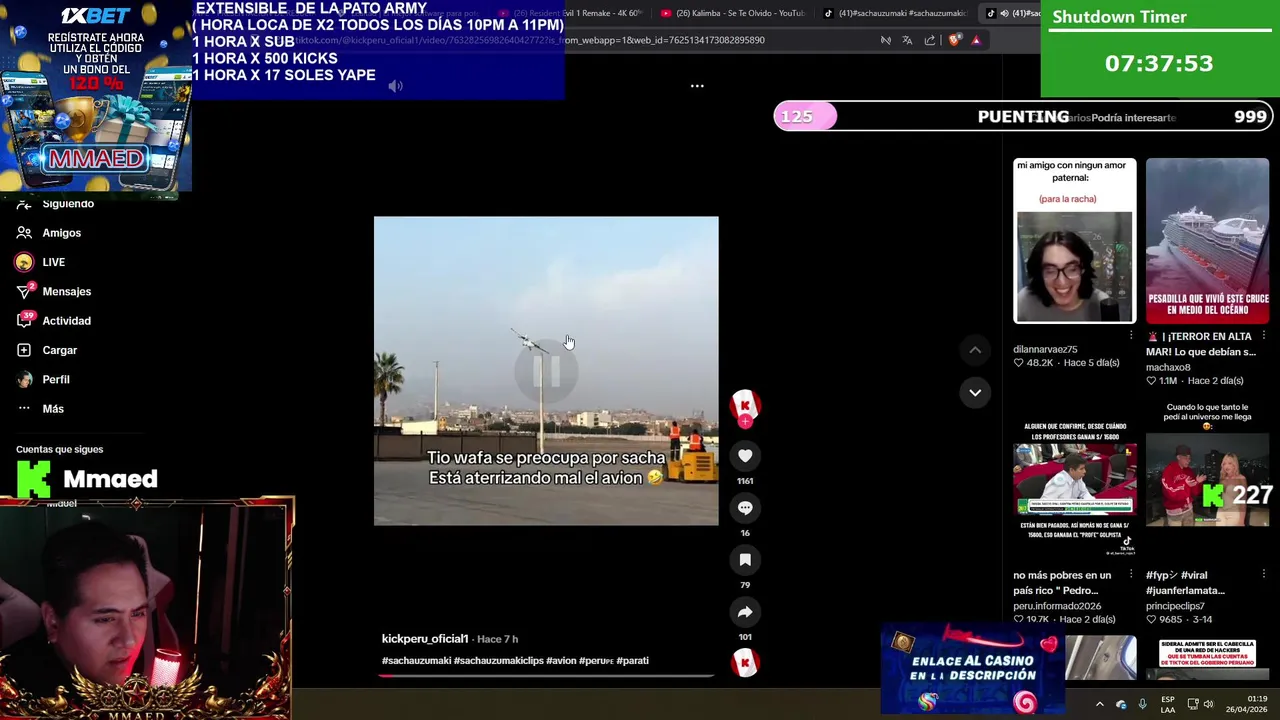Viewport: 1280px width, 720px height.
Task: Open the Brave Shields lion icon
Action: 954,40
